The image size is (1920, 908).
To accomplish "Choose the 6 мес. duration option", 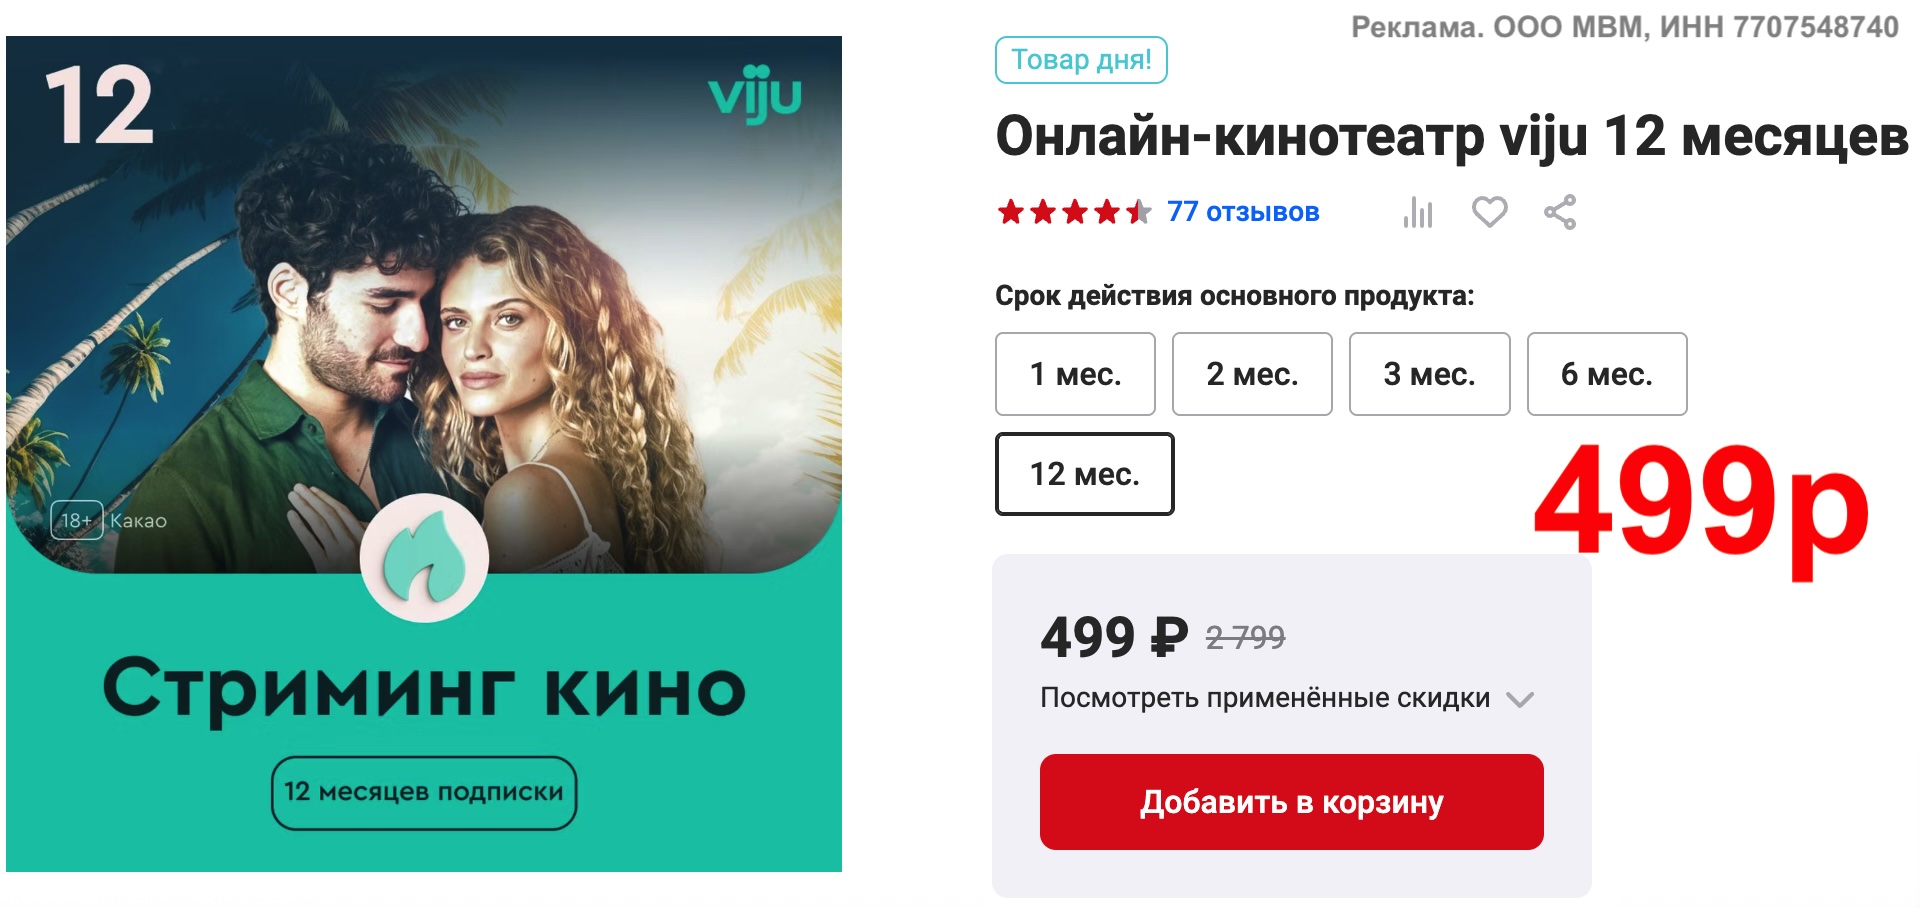I will point(1607,374).
